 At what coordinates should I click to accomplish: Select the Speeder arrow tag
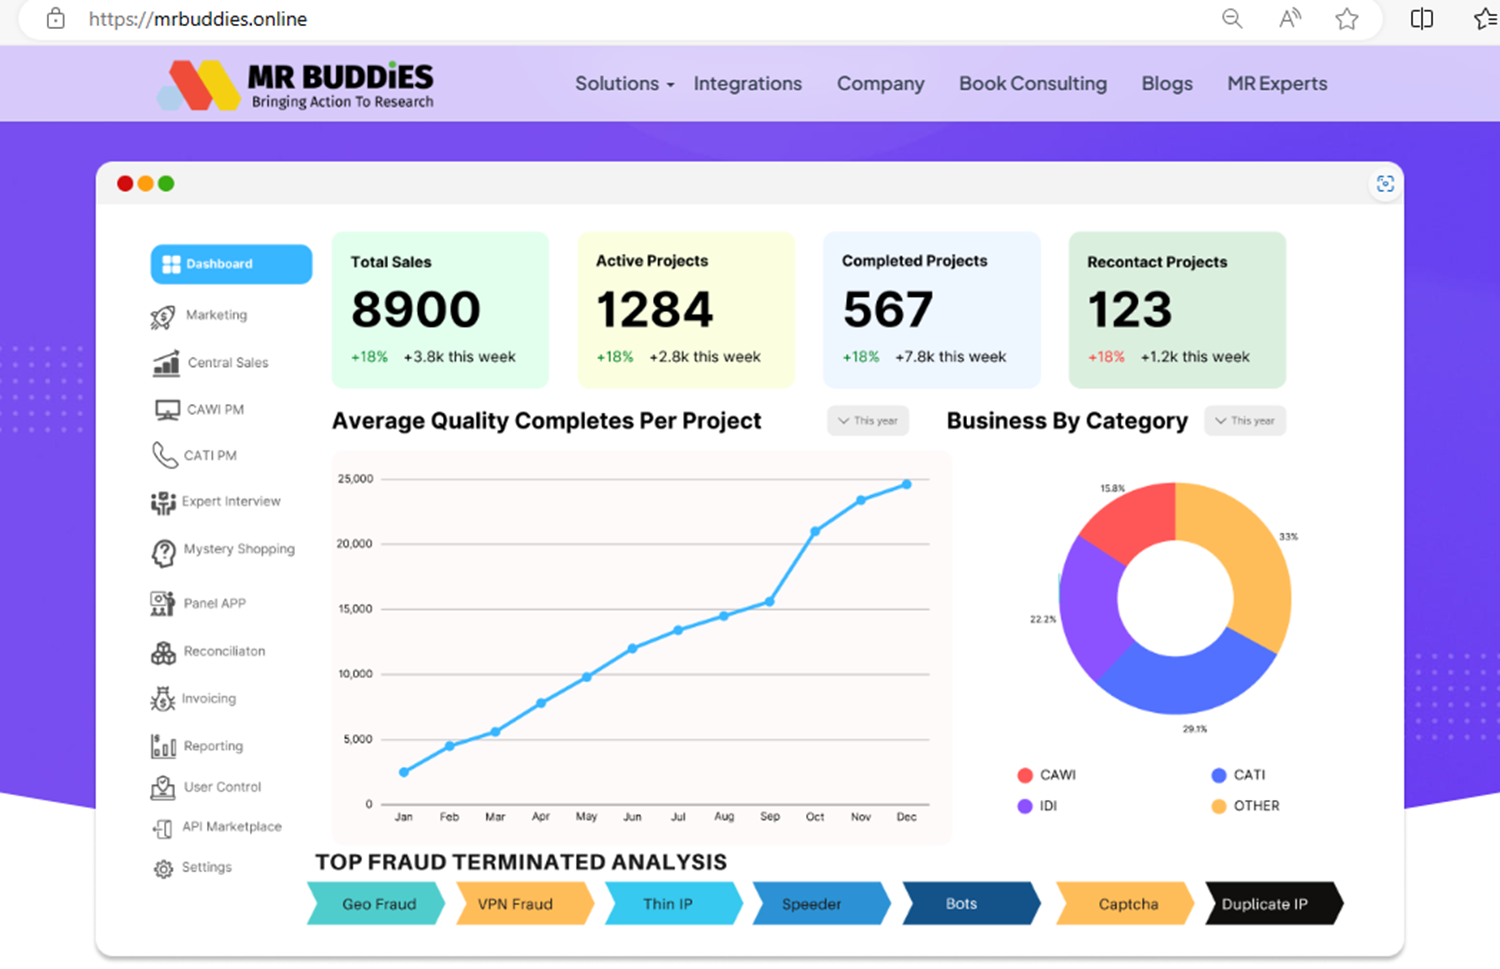822,904
